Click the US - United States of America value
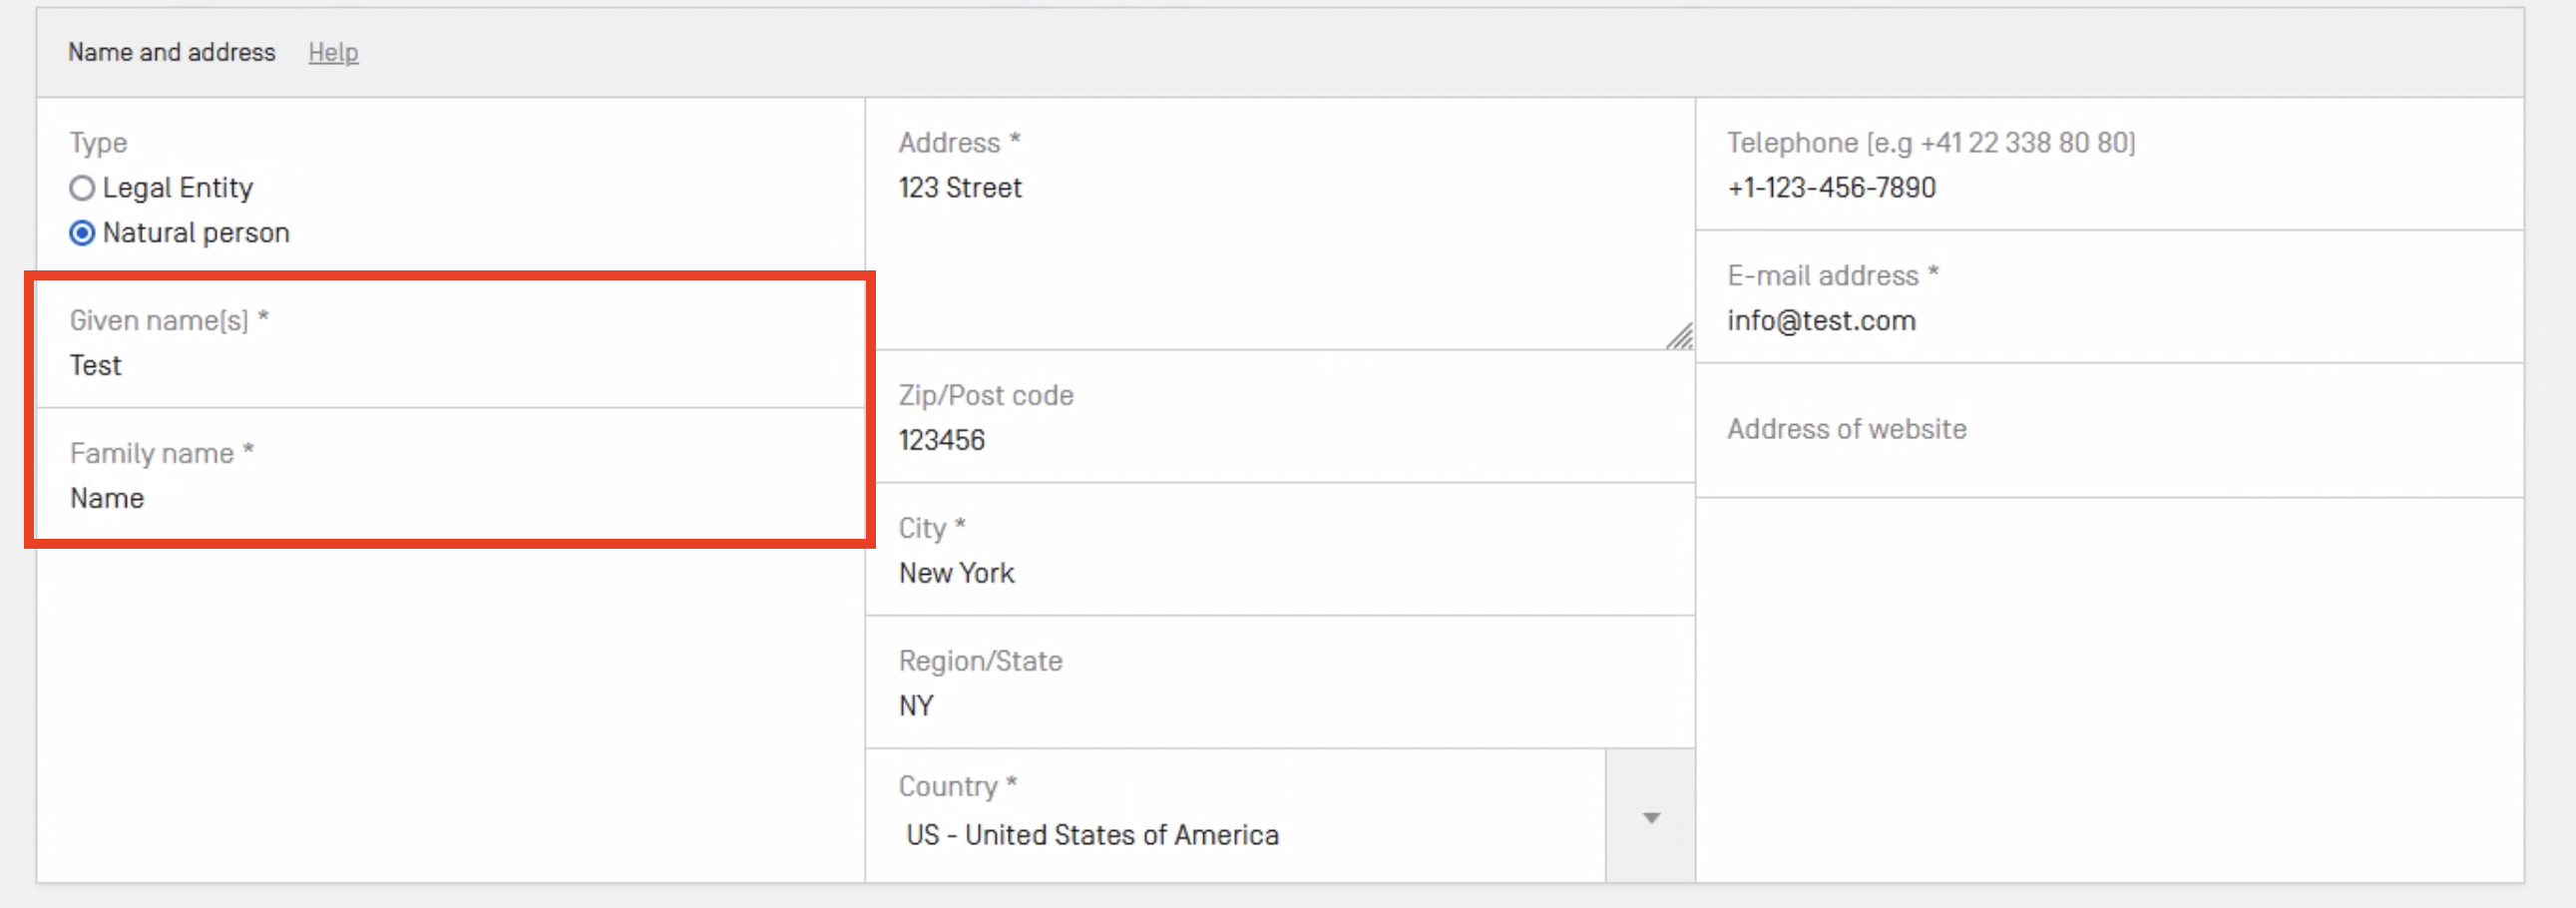This screenshot has width=2576, height=908. tap(1092, 835)
